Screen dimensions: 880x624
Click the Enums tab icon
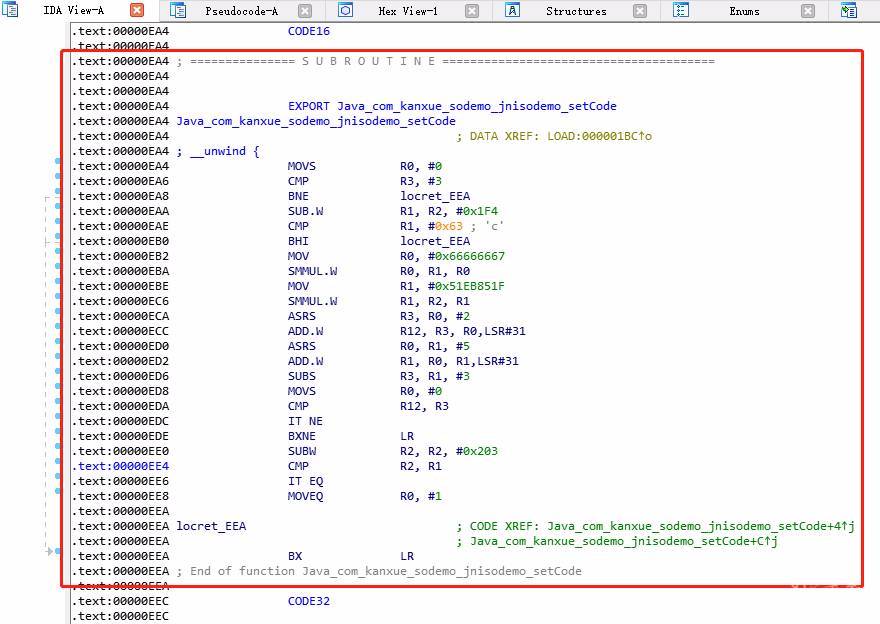(681, 11)
